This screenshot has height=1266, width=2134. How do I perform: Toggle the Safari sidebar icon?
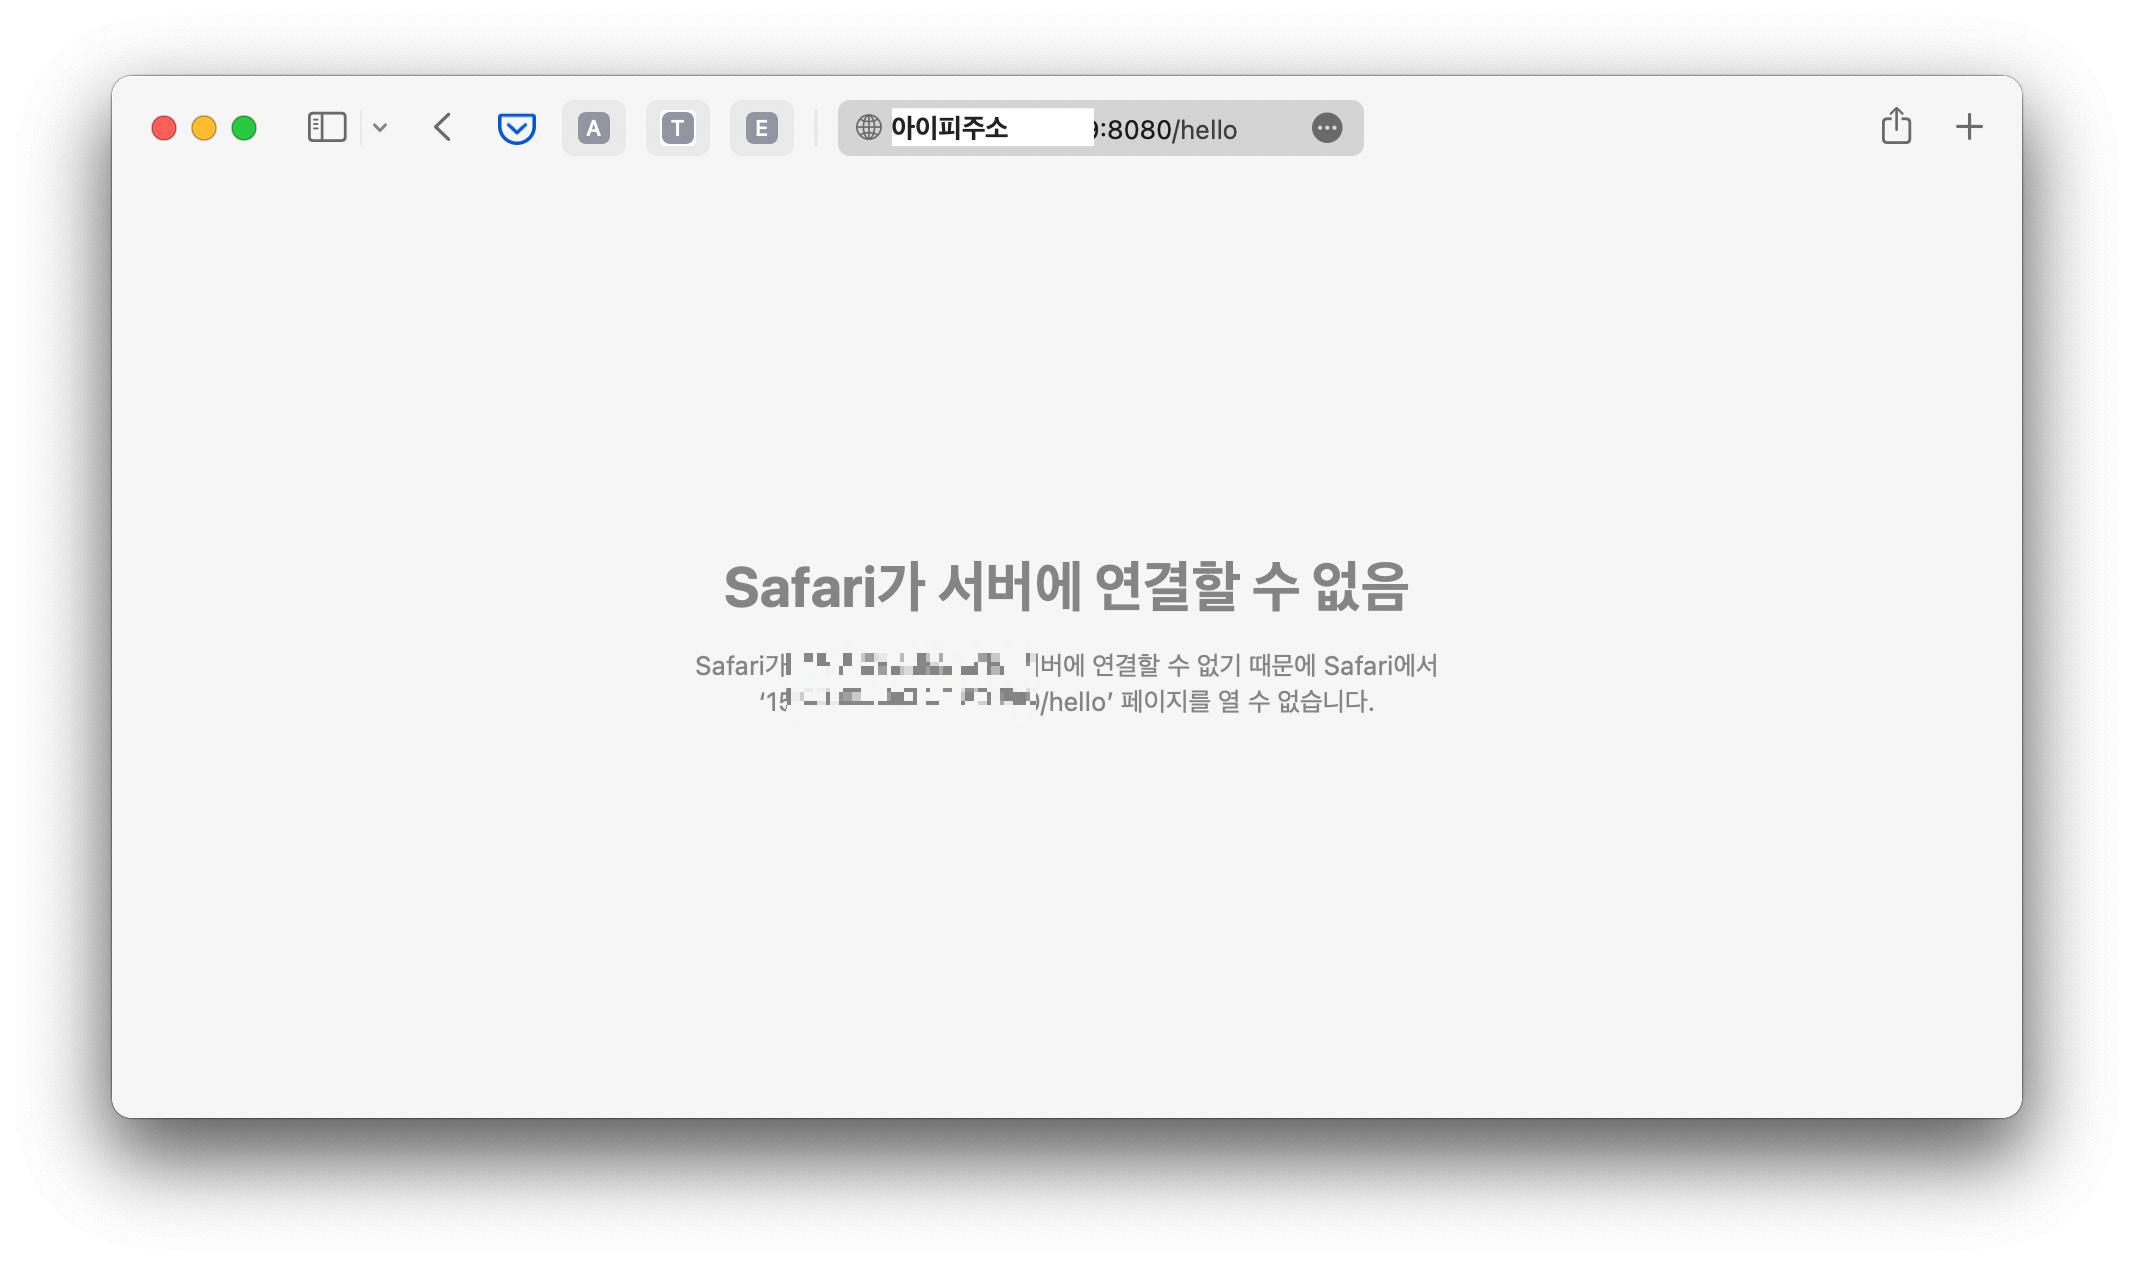(327, 128)
